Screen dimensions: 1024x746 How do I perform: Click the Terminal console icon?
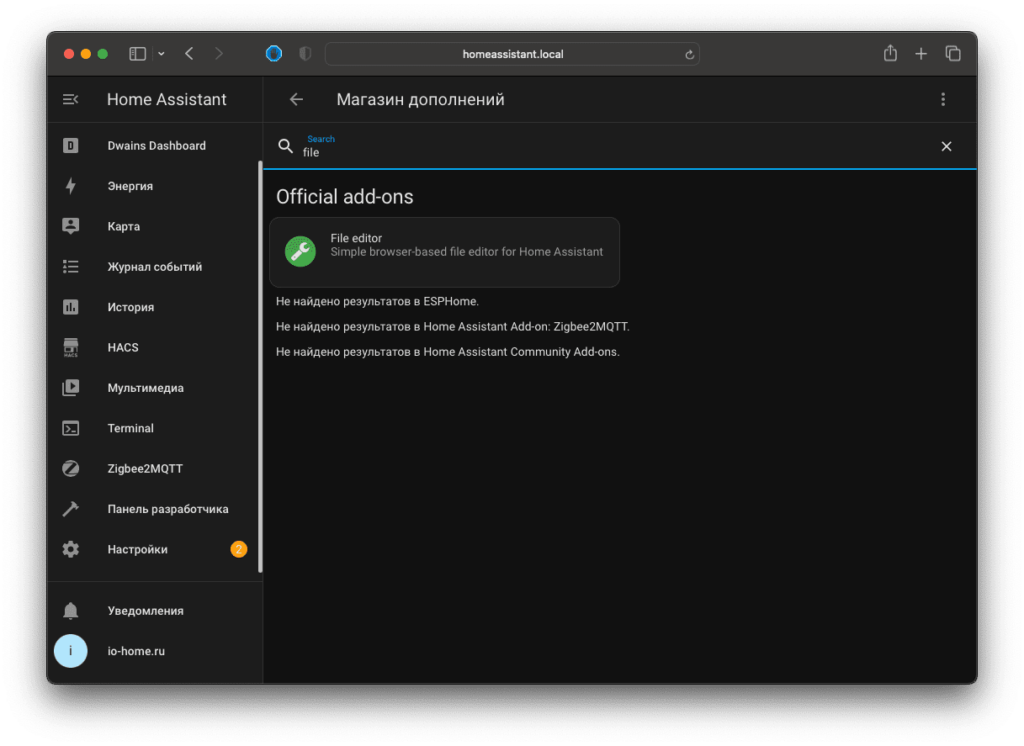[x=71, y=429]
